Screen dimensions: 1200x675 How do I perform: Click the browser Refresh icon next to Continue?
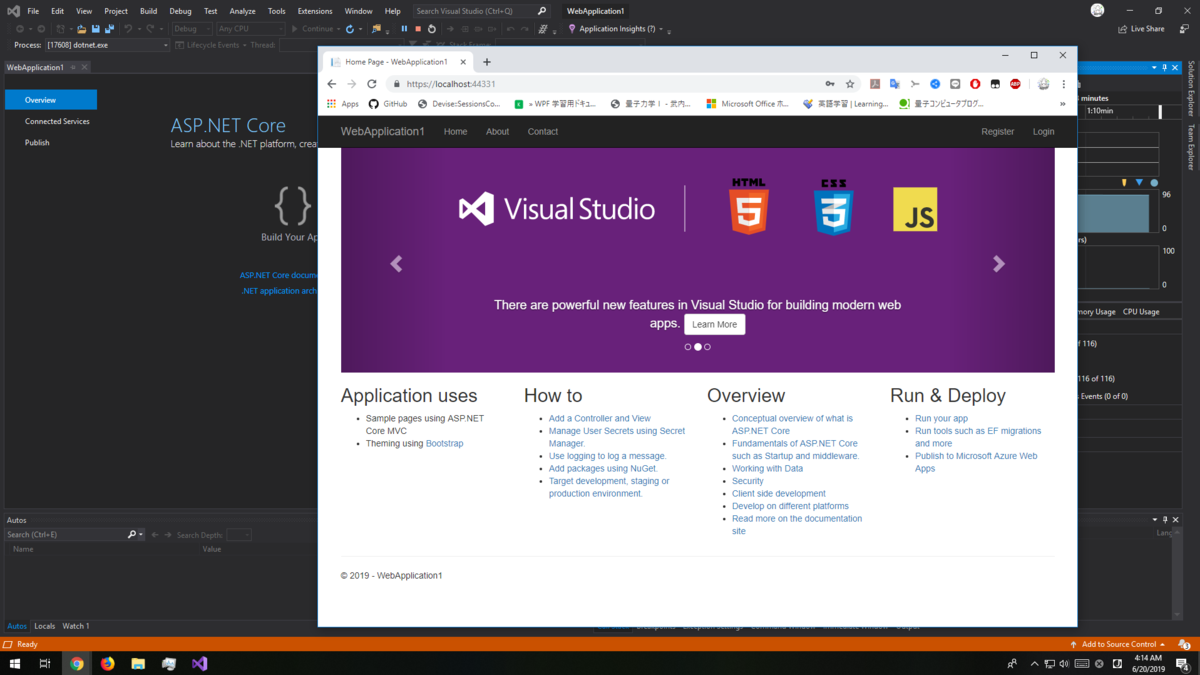click(350, 29)
